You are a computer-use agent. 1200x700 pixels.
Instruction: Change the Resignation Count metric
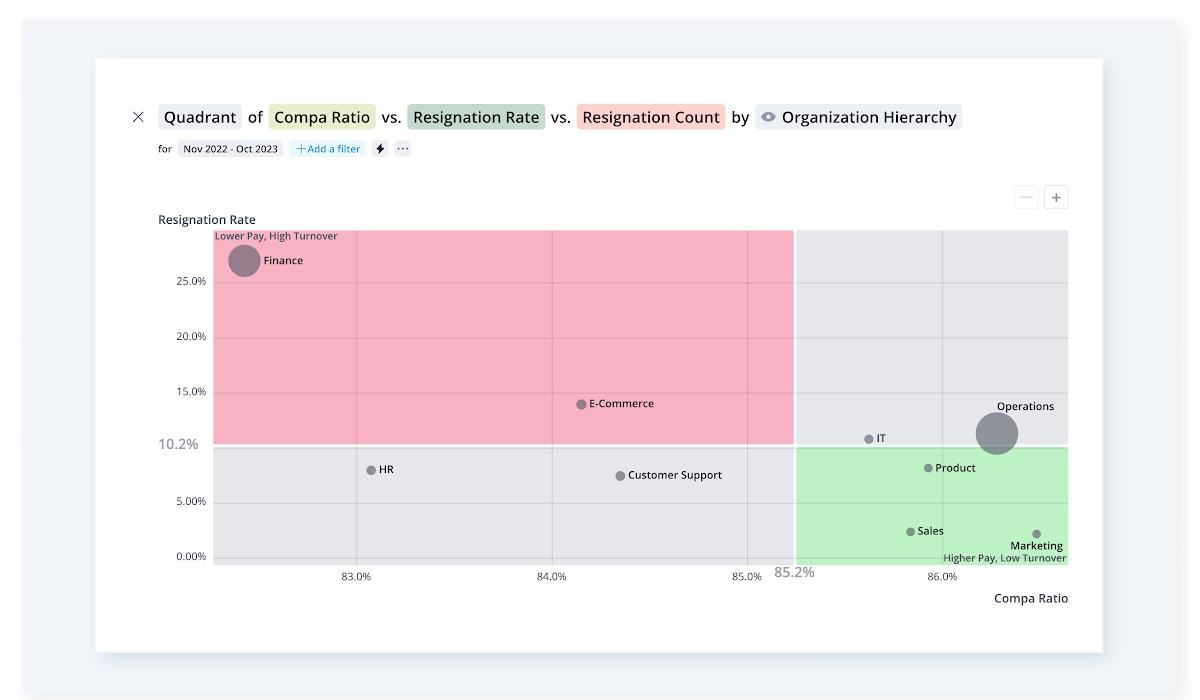pyautogui.click(x=651, y=117)
